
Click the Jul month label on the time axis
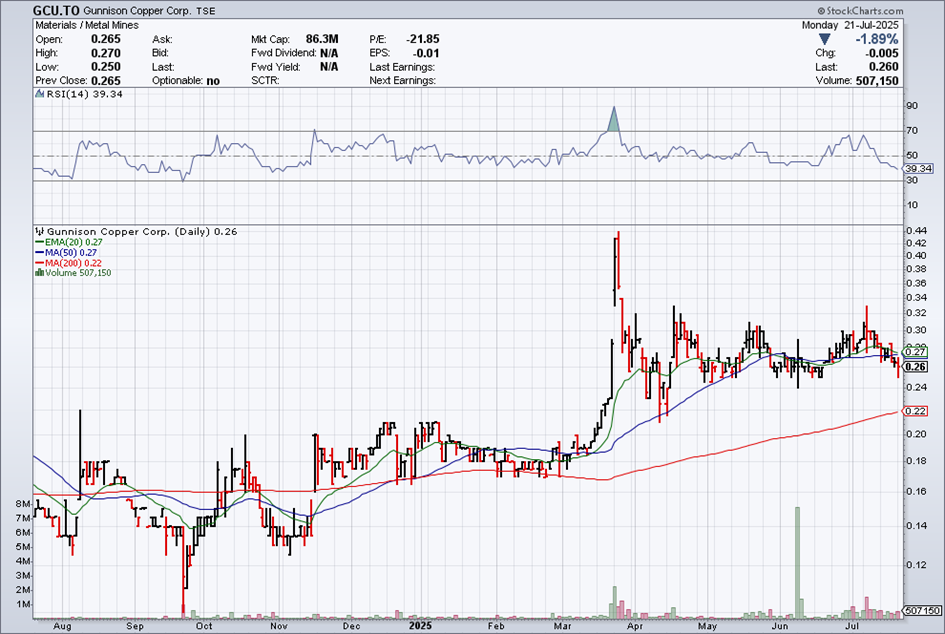tap(852, 626)
